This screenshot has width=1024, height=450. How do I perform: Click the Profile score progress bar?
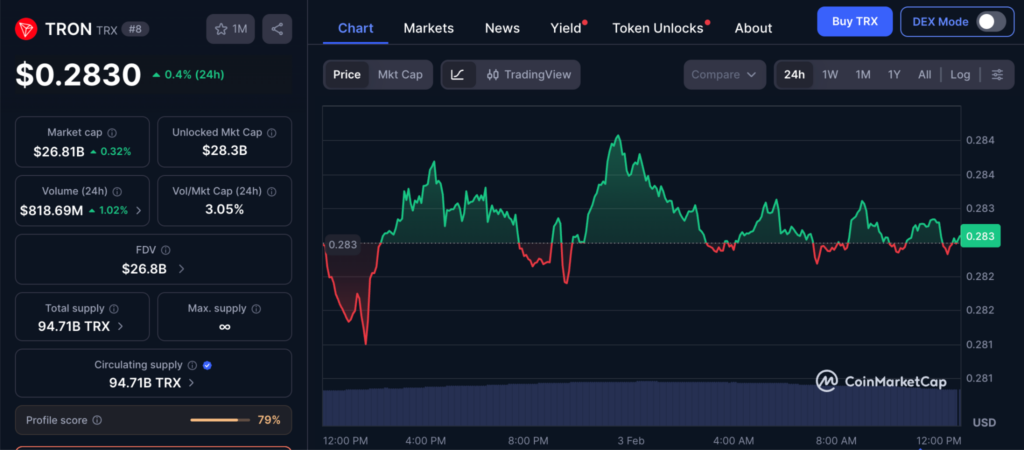pos(220,421)
